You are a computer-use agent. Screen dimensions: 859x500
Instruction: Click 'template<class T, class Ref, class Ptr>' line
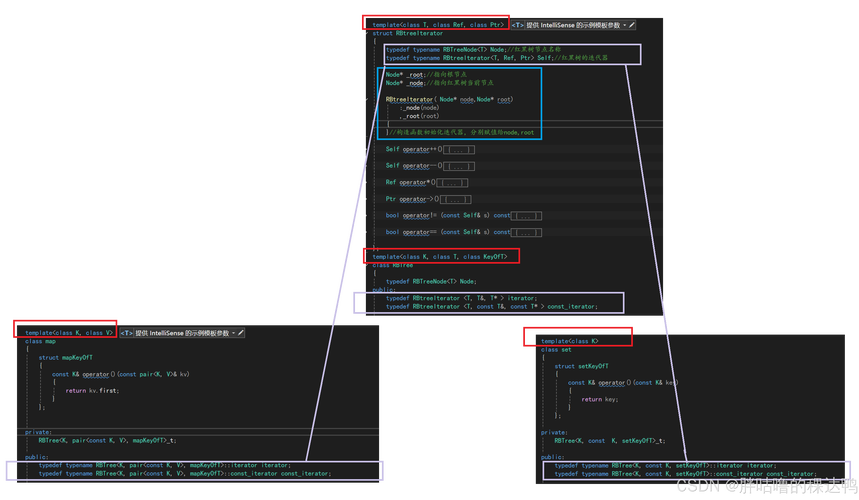pyautogui.click(x=438, y=25)
